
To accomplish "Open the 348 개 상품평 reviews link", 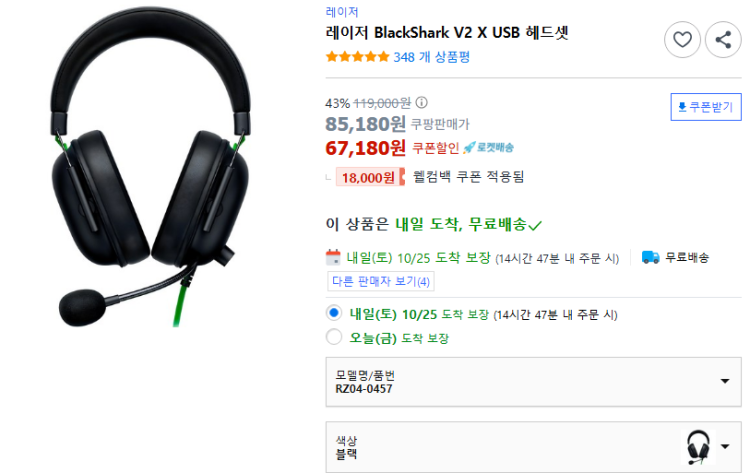I will 431,57.
